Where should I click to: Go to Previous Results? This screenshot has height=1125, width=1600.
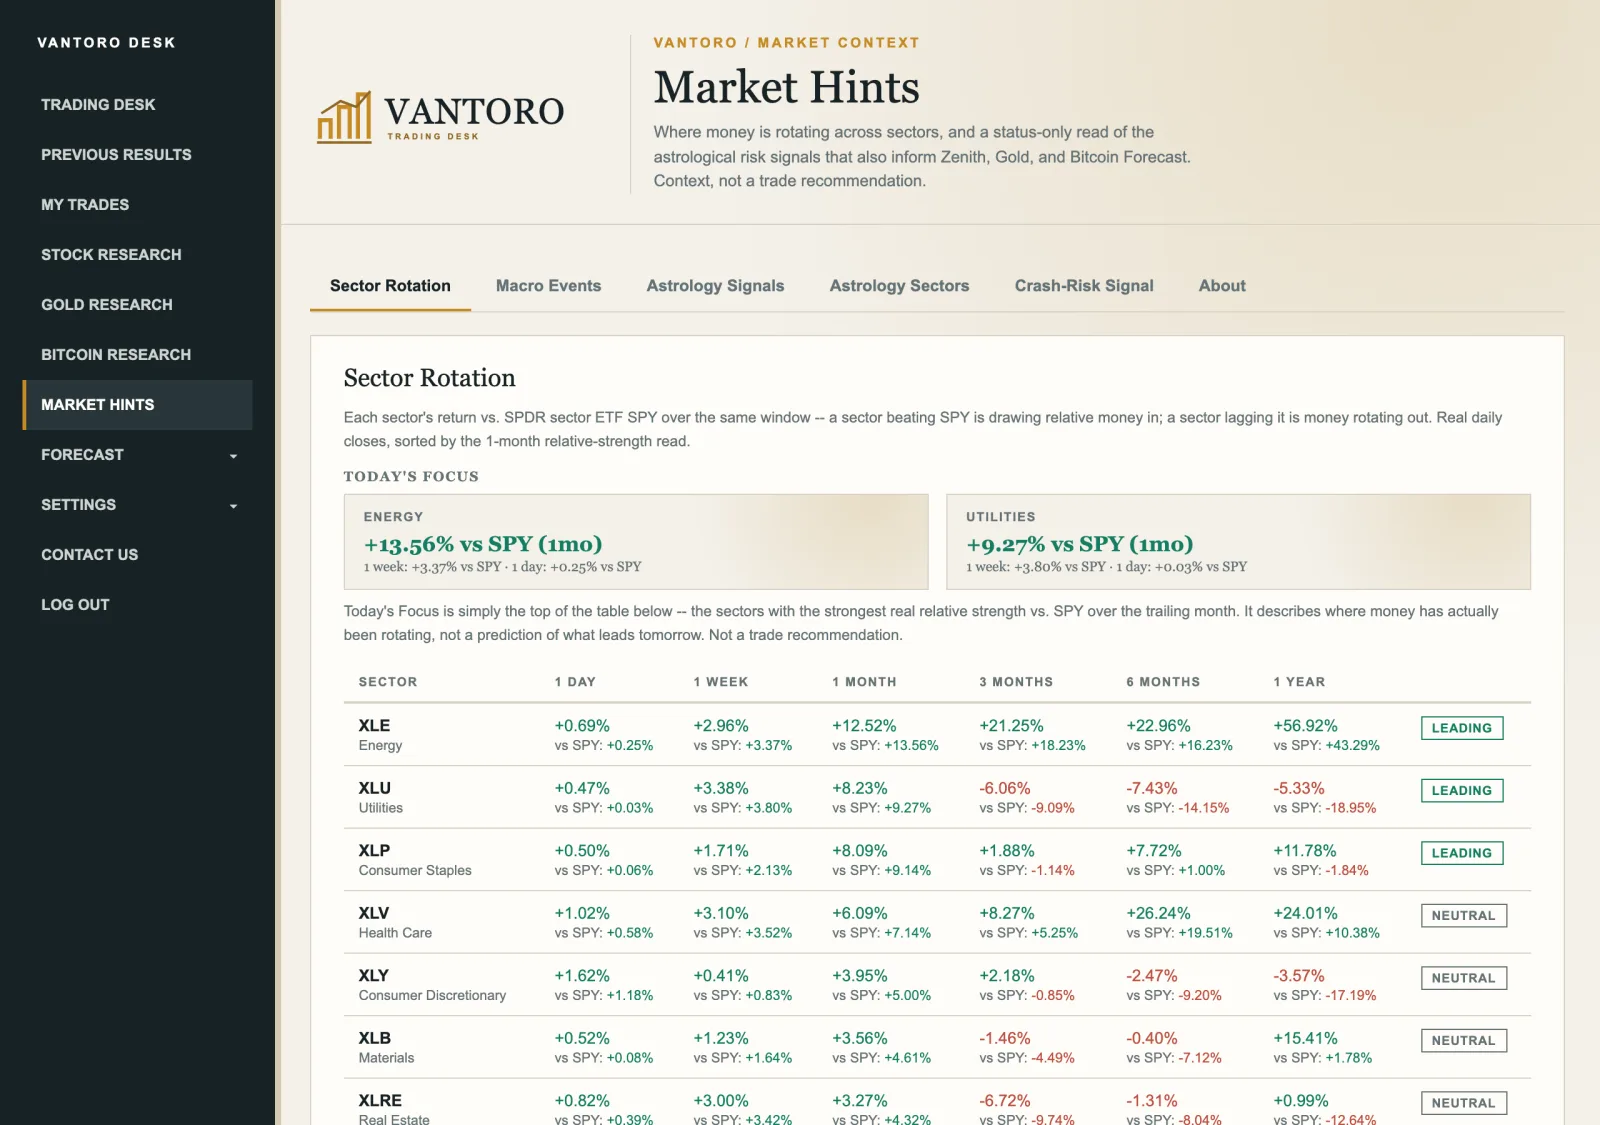point(116,155)
